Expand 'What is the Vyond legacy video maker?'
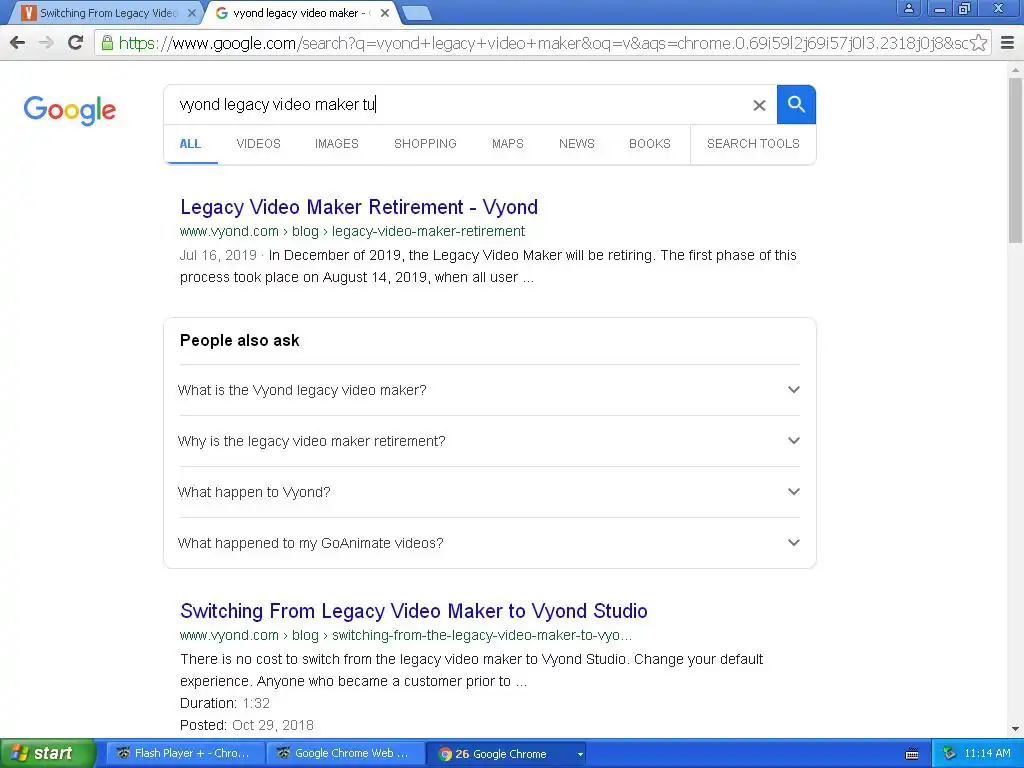1024x768 pixels. point(489,390)
